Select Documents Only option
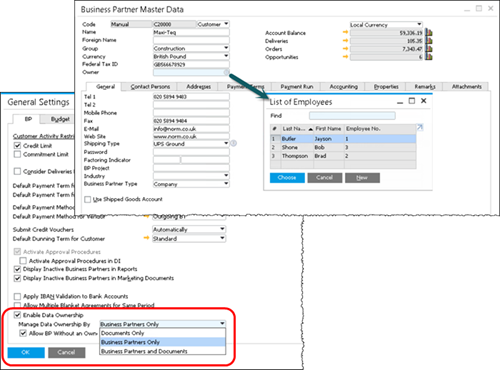The image size is (500, 370). (x=163, y=333)
